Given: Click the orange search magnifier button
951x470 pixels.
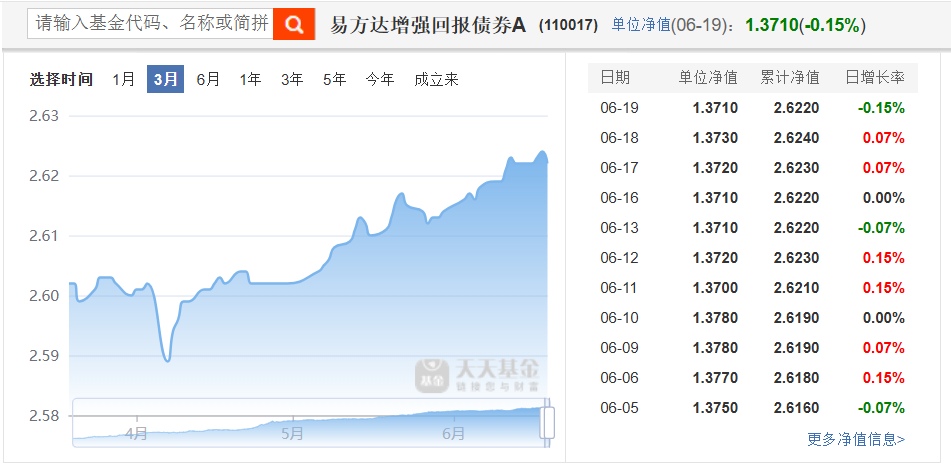Looking at the screenshot, I should [x=294, y=24].
